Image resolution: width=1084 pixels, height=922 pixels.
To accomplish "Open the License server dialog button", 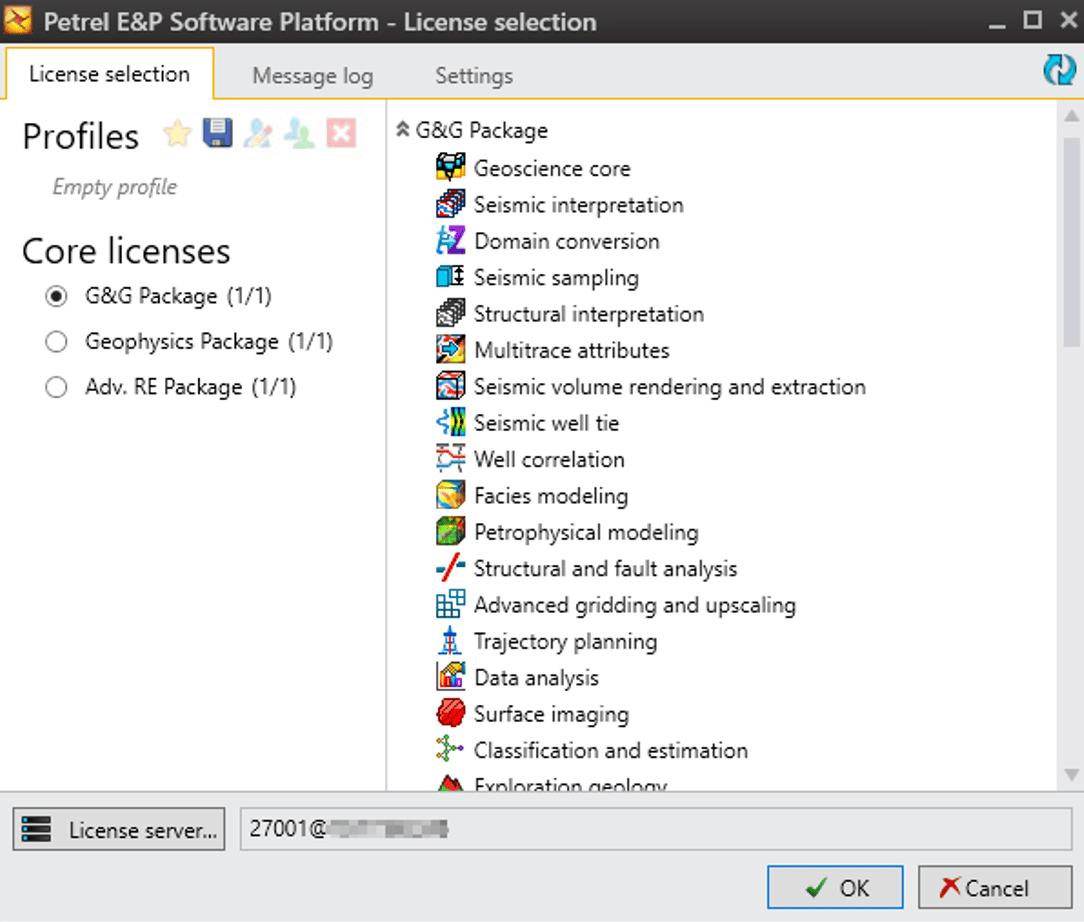I will pyautogui.click(x=120, y=830).
